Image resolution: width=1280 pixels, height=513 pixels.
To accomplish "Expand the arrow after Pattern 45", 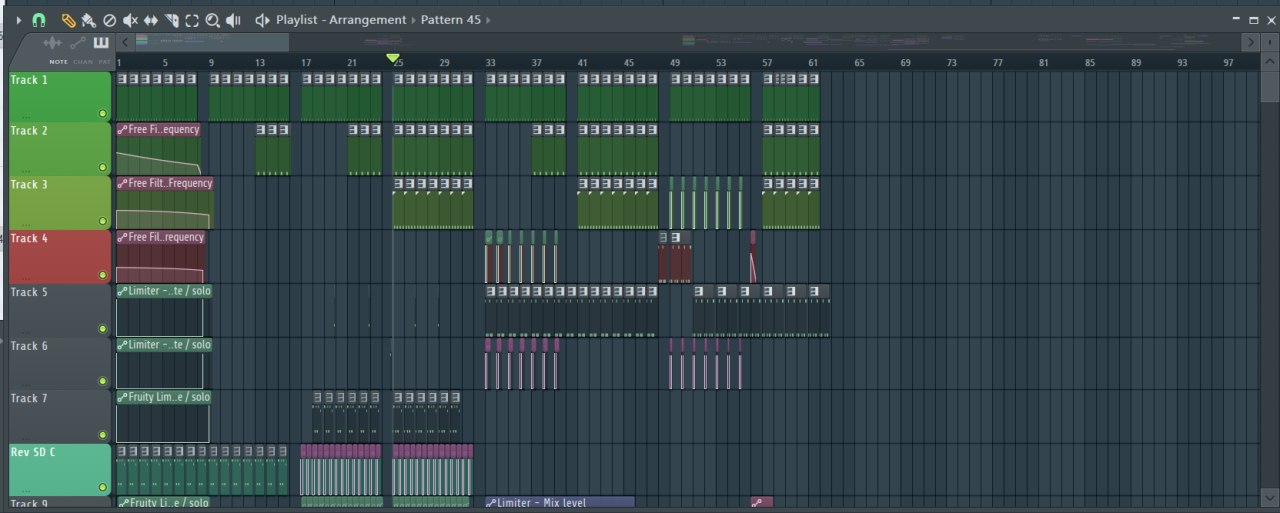I will pyautogui.click(x=488, y=20).
